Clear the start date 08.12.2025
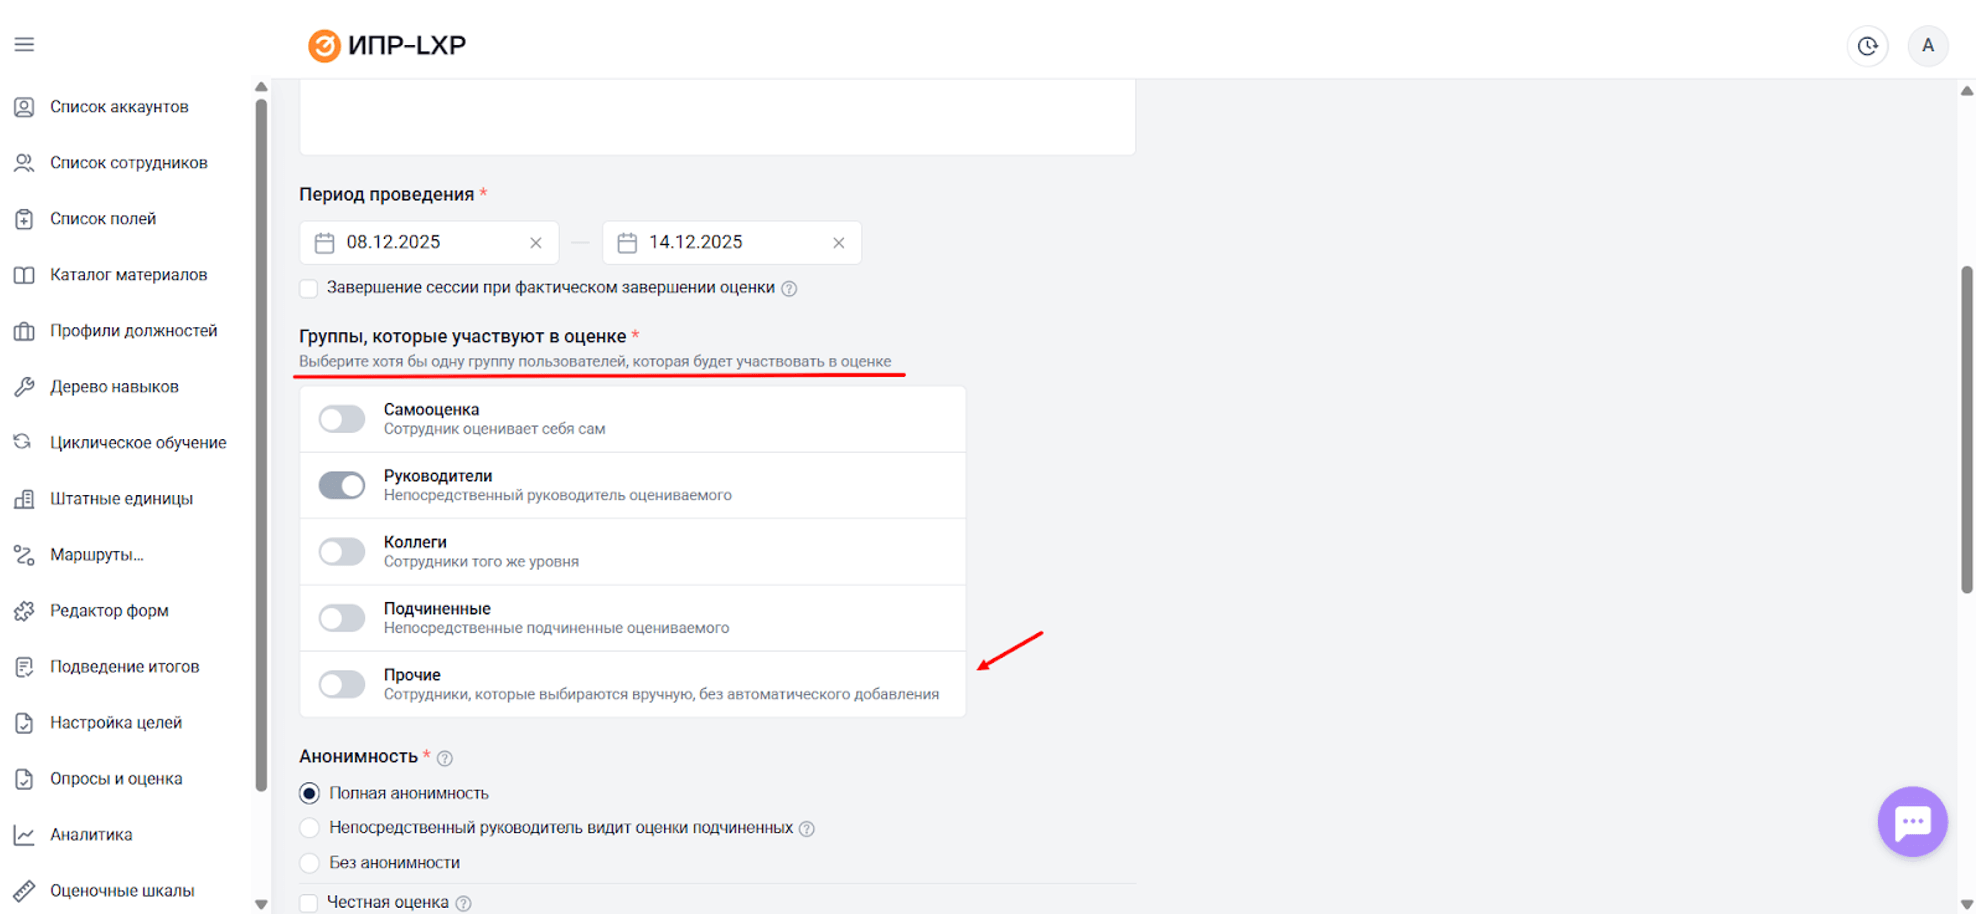Screen dimensions: 1984x918 pyautogui.click(x=536, y=243)
